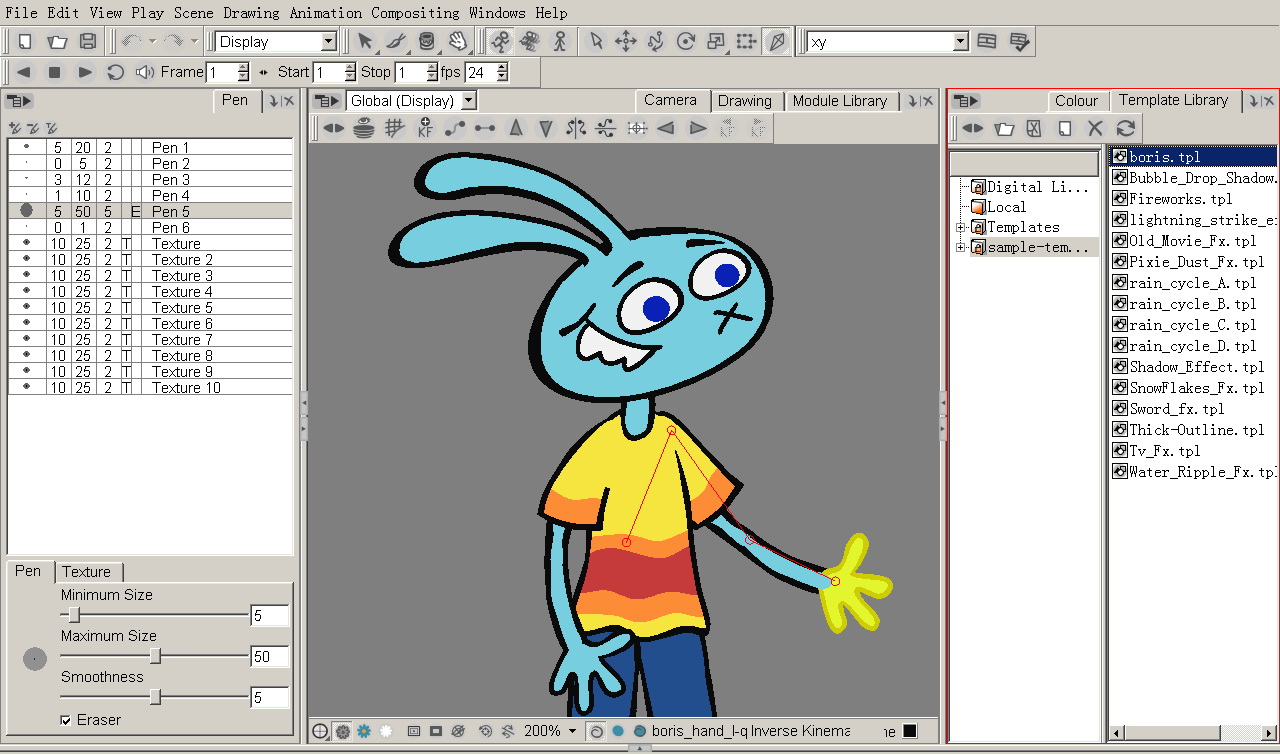Delete template with the X icon
The width and height of the screenshot is (1280, 755).
point(1095,128)
